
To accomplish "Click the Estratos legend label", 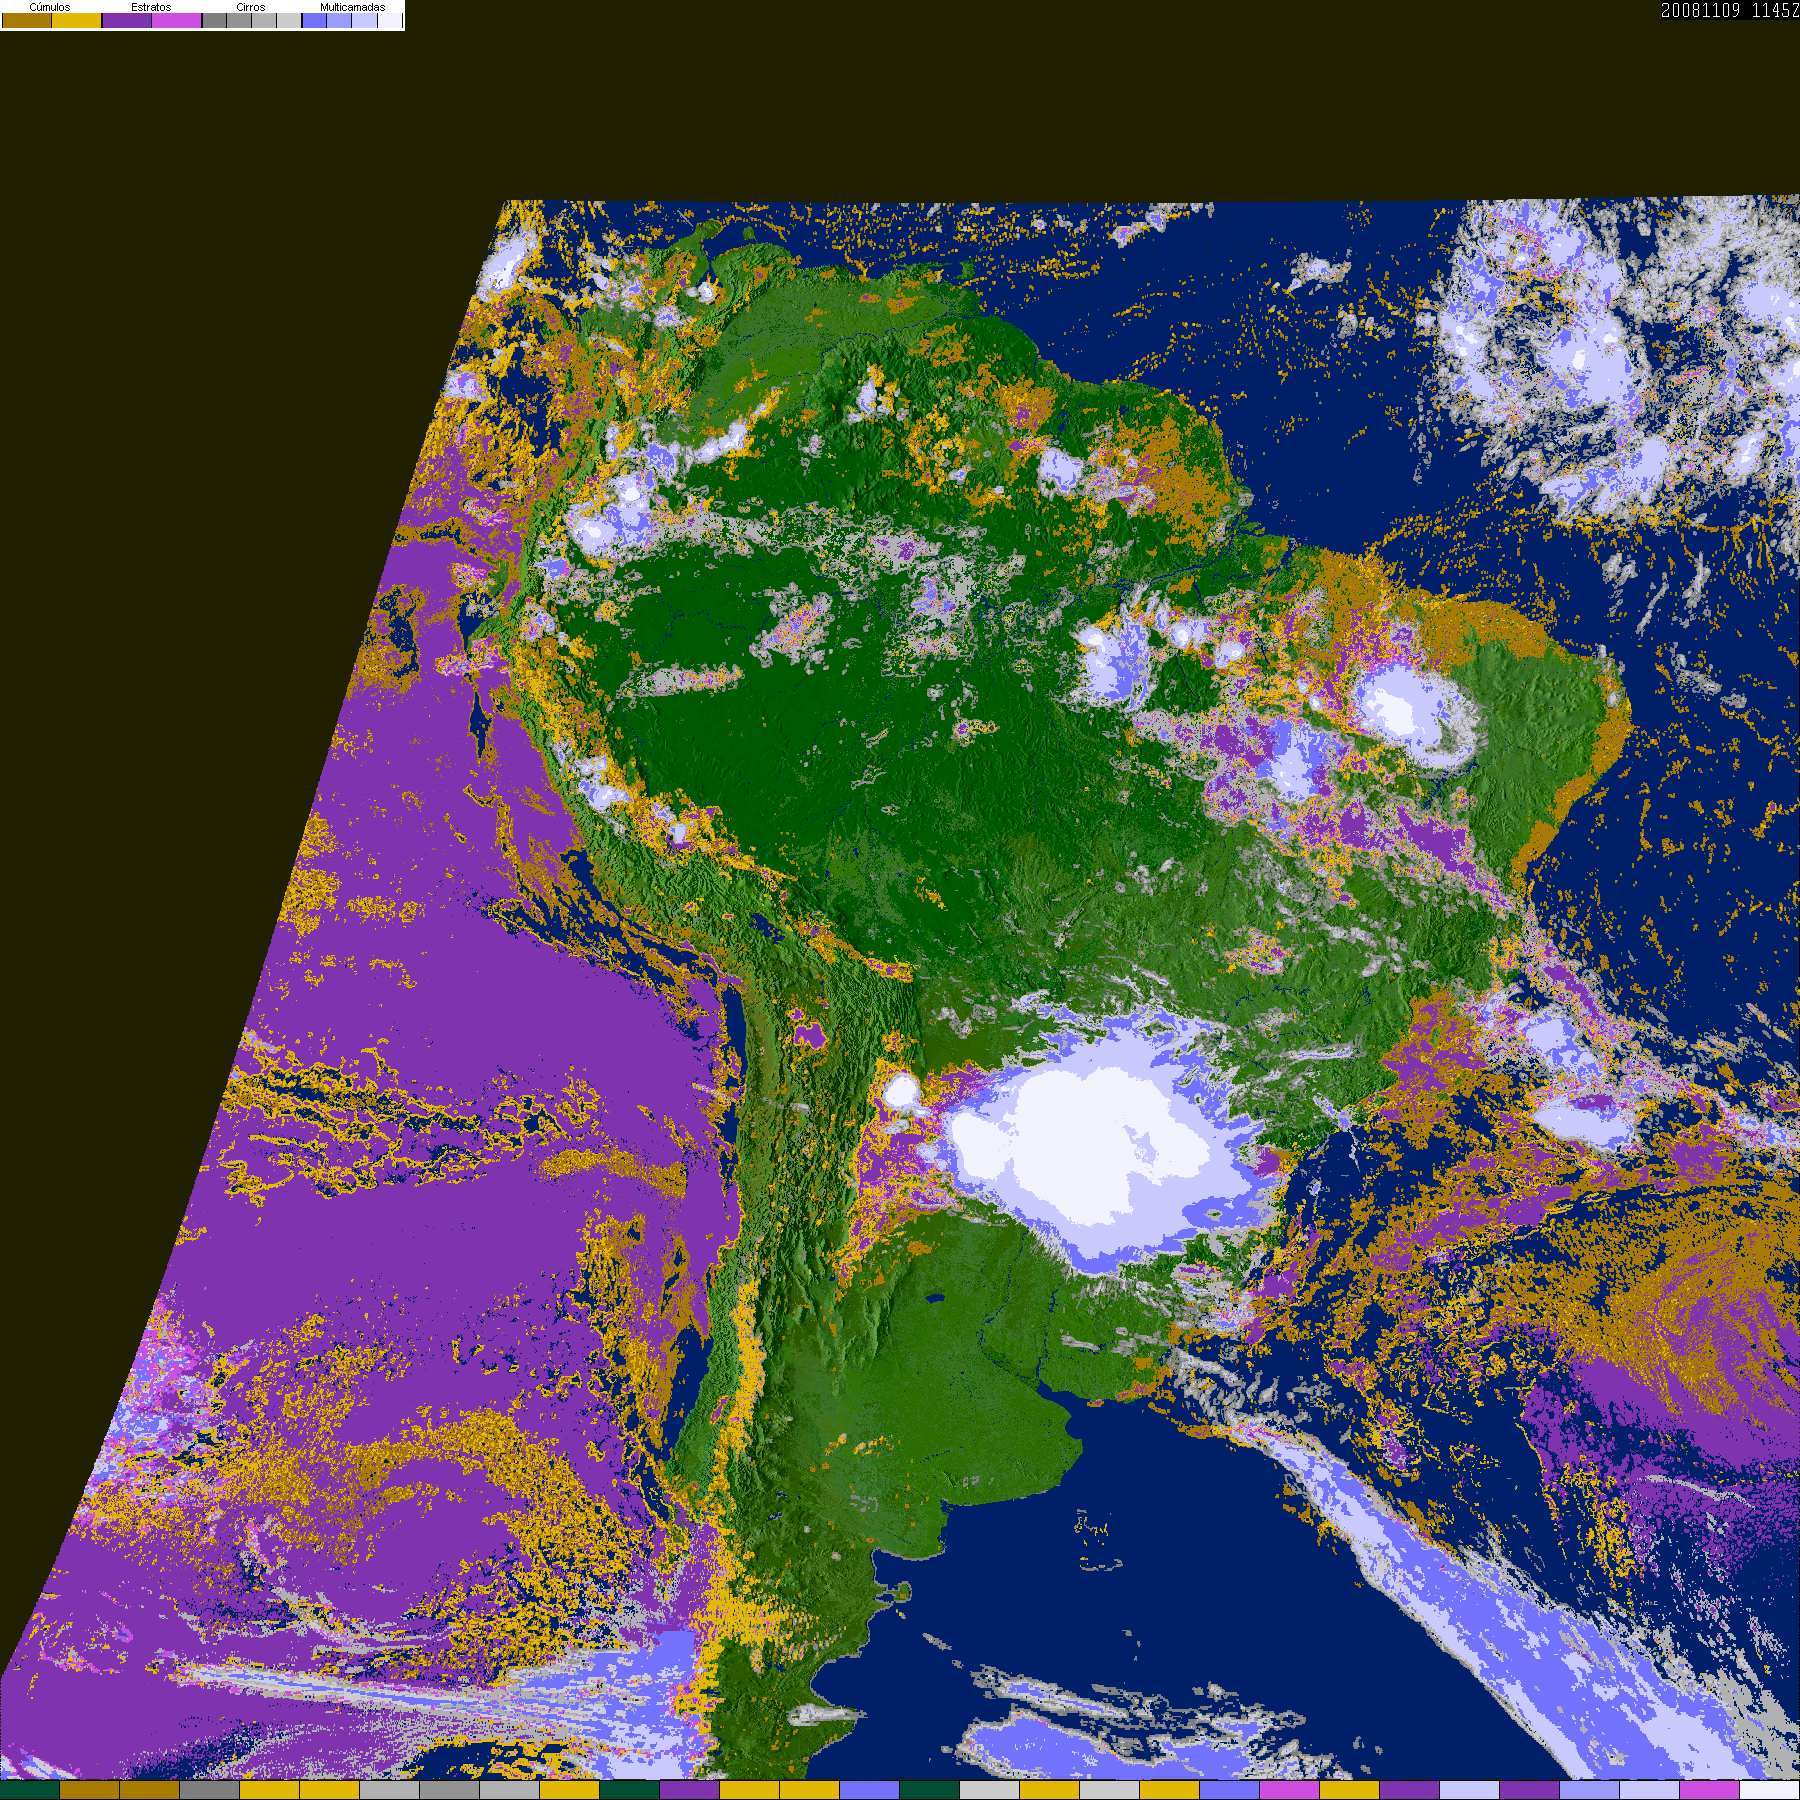I will click(151, 7).
